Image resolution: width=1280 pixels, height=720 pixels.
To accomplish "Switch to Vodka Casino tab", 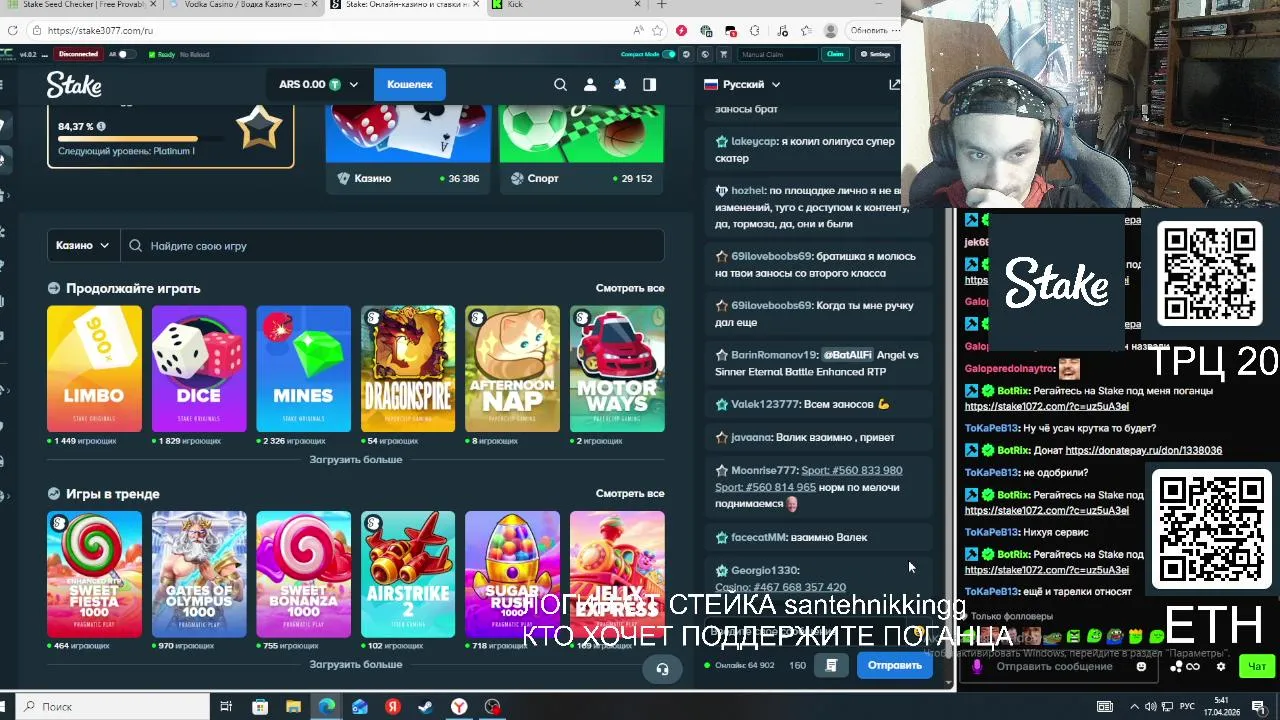I will (245, 5).
